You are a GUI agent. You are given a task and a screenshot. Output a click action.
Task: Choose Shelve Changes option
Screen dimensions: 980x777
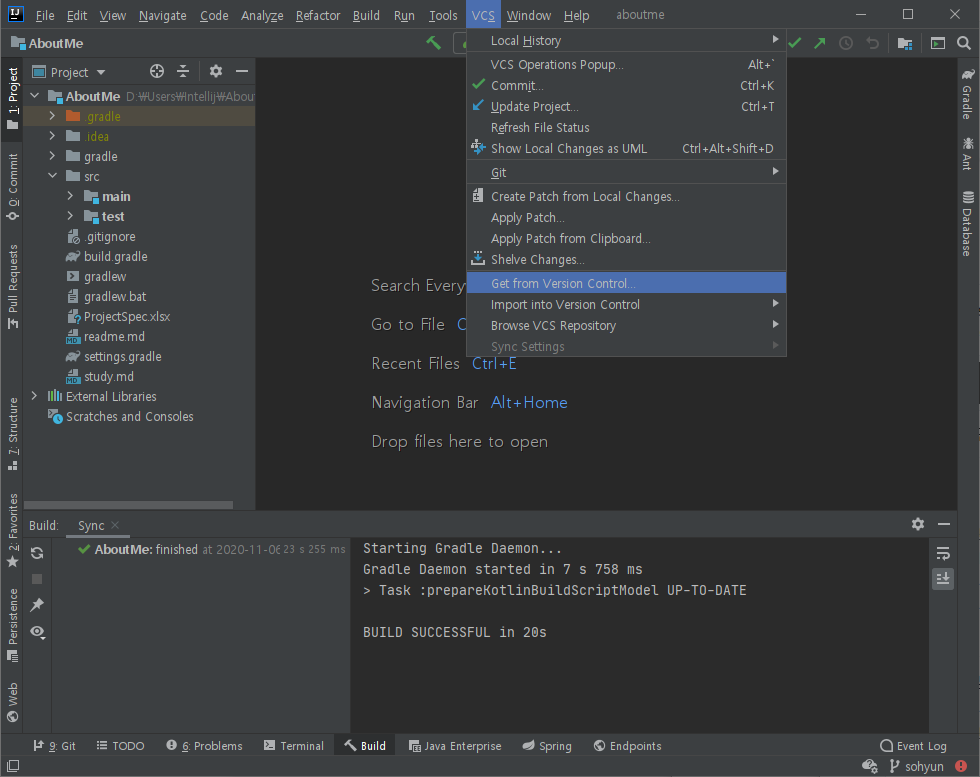tap(626, 259)
